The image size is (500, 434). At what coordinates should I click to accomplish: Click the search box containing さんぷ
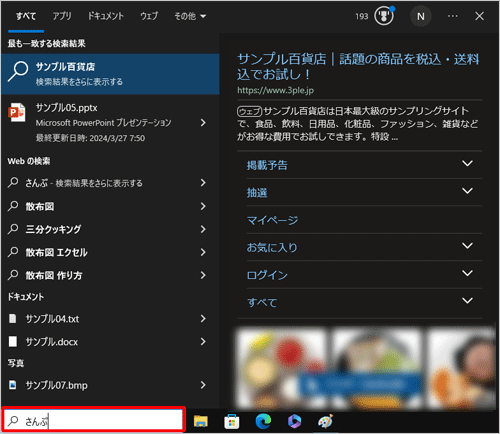[x=93, y=420]
